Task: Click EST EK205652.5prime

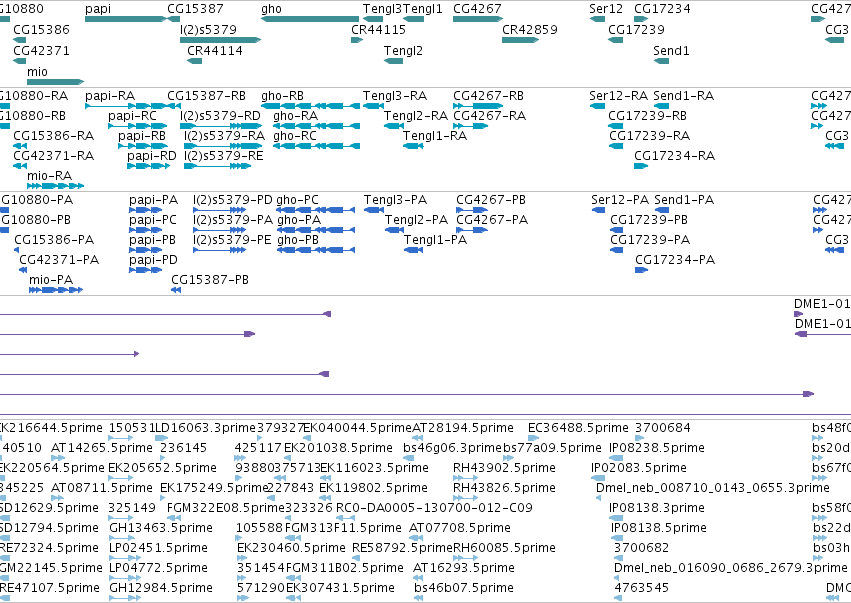Action: pos(120,479)
